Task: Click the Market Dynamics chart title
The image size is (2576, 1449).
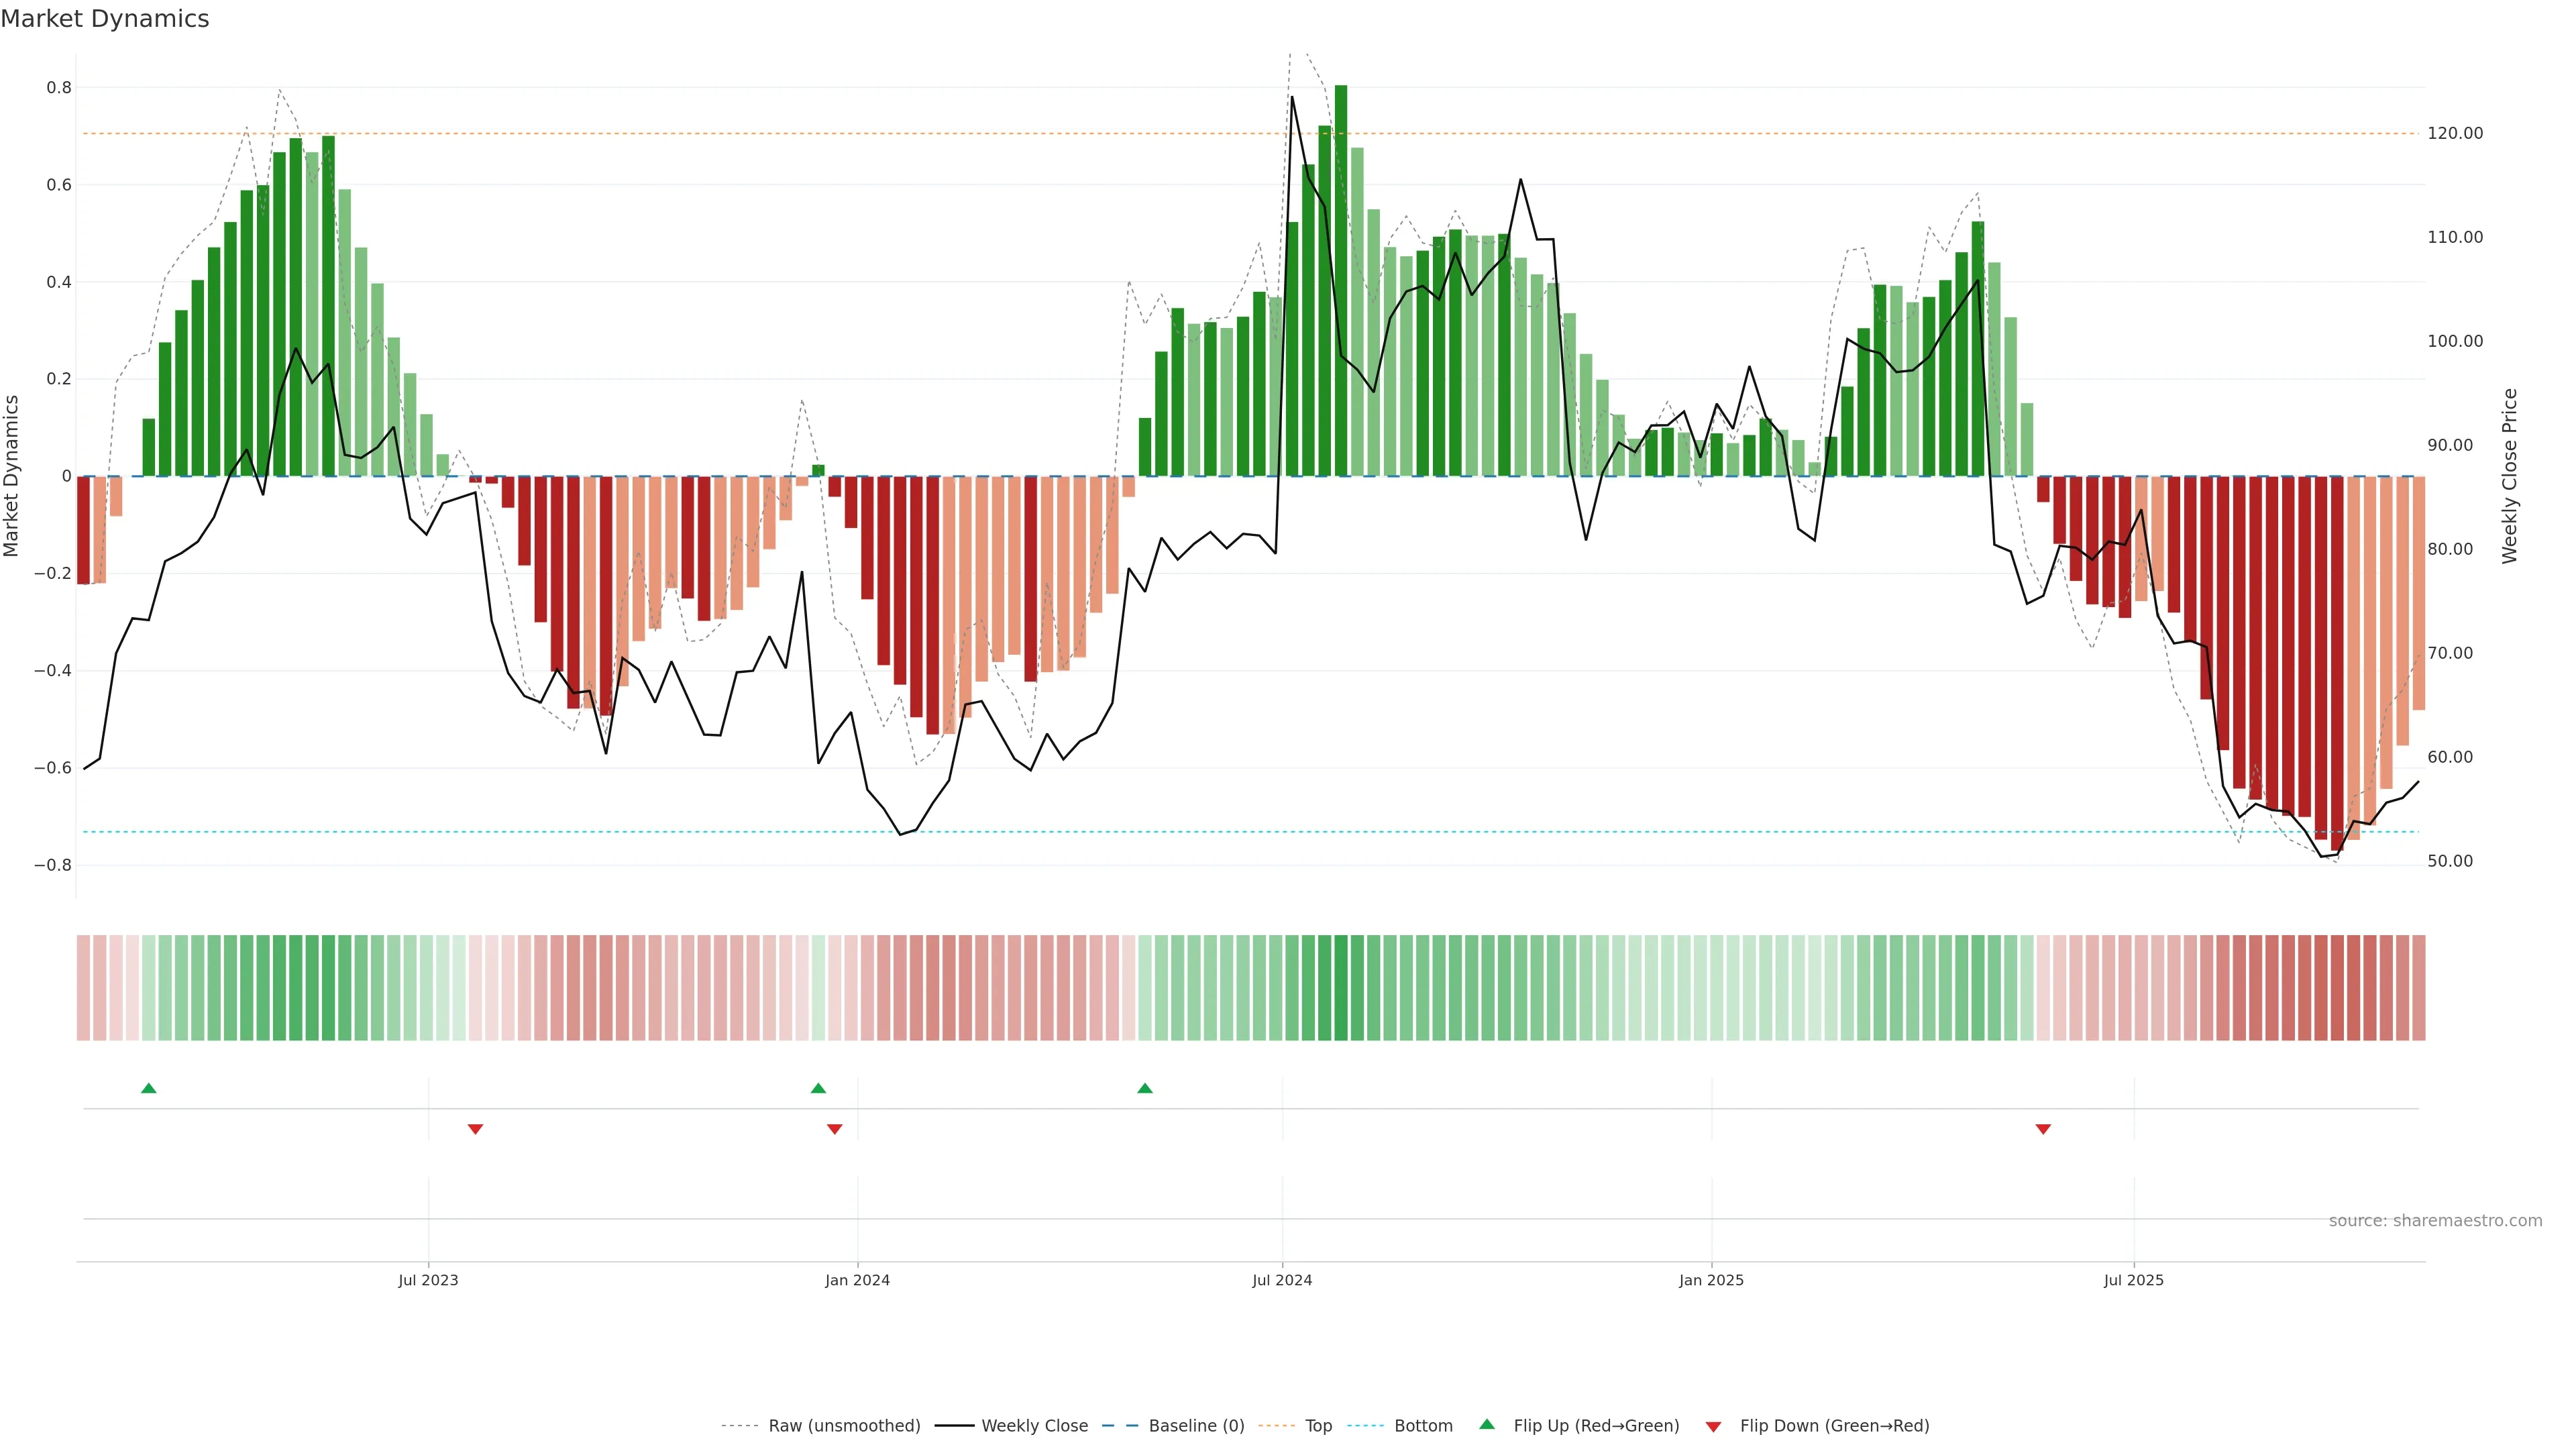Action: [105, 19]
